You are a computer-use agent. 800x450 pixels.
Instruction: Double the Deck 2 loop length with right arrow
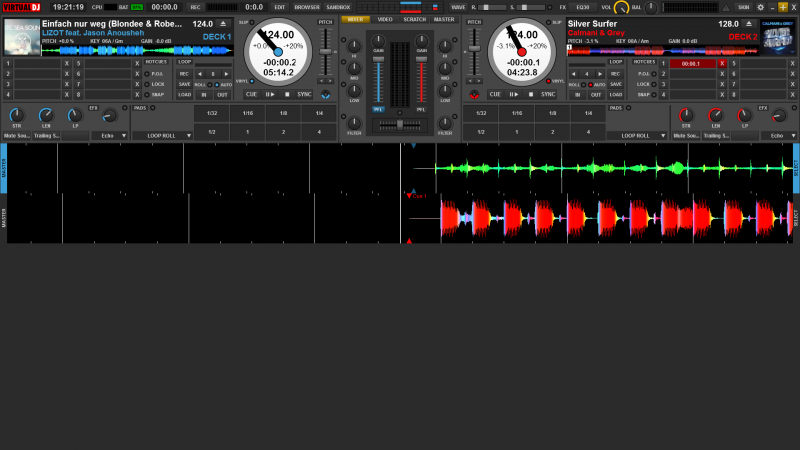pos(600,74)
